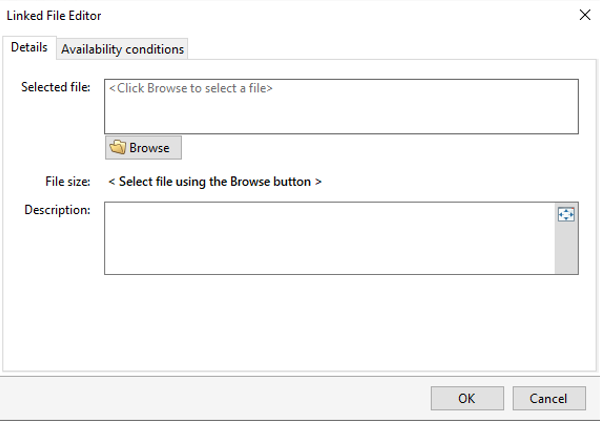Click the gray scrollbar strip in Description
Viewport: 600px width, 421px height.
[566, 249]
